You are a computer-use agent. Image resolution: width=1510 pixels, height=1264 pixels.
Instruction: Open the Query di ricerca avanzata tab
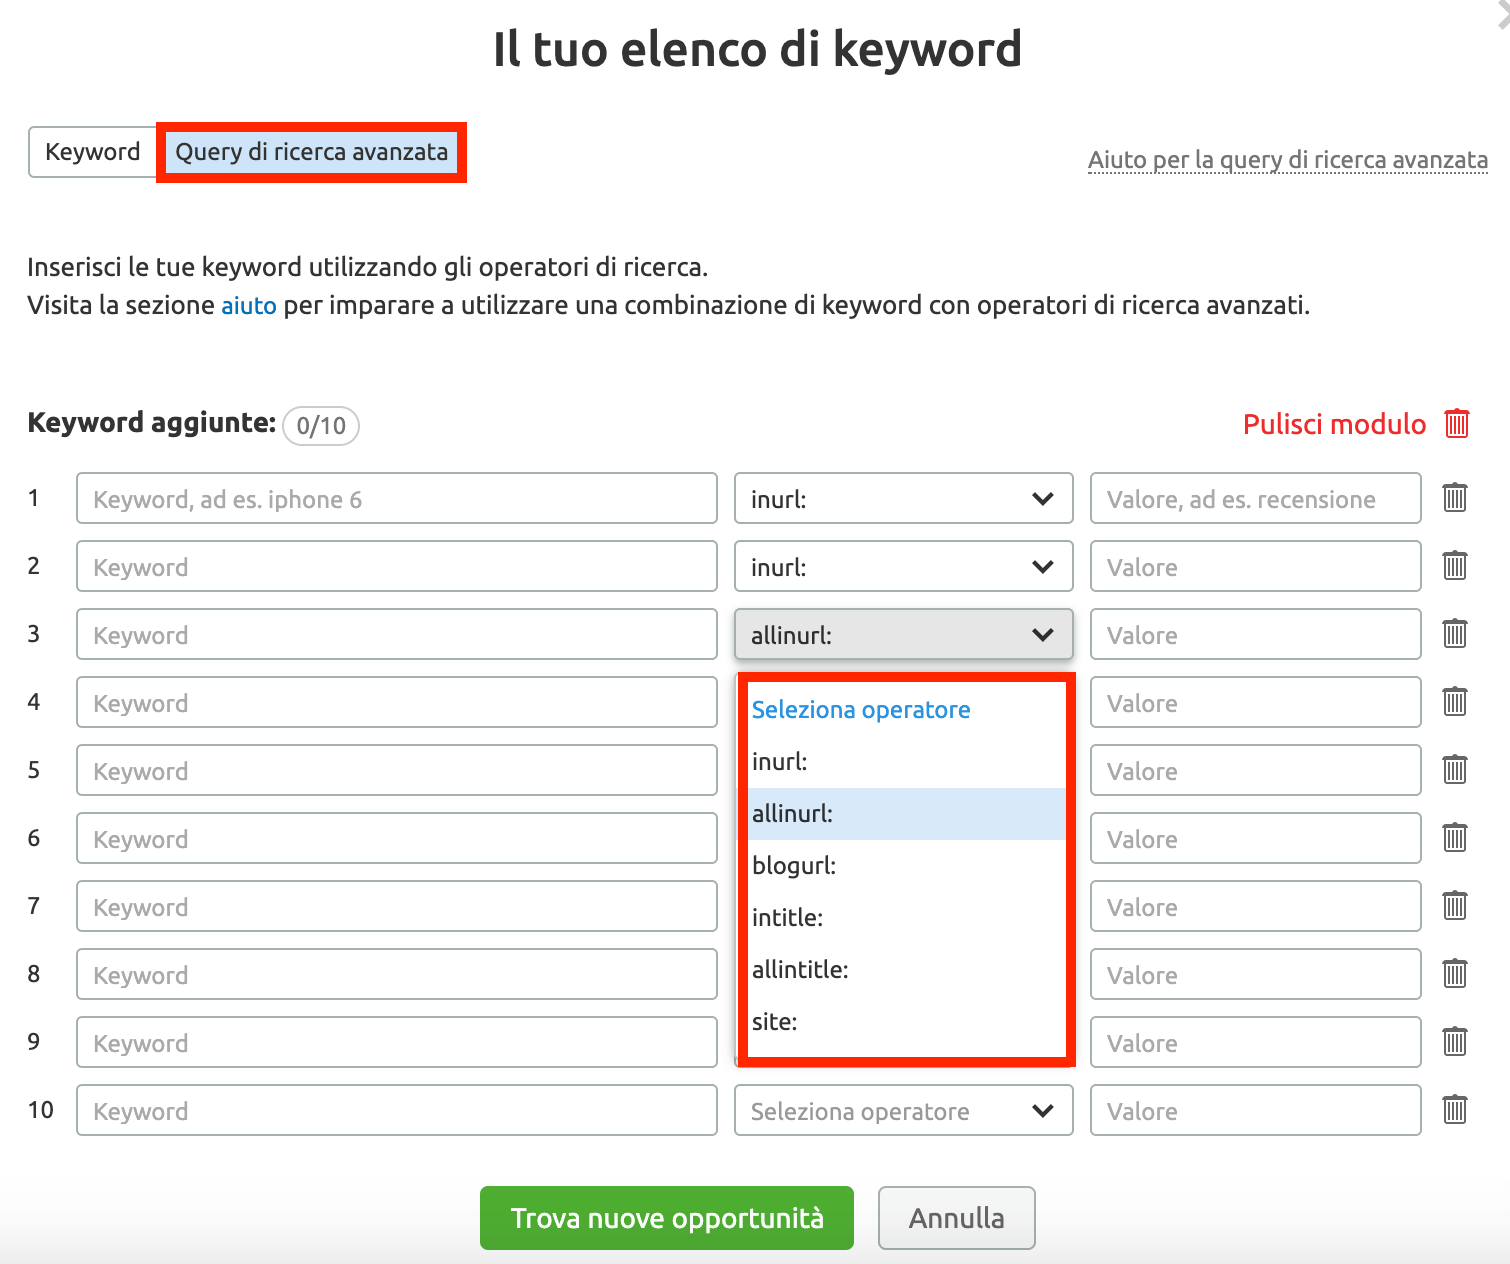(x=311, y=152)
